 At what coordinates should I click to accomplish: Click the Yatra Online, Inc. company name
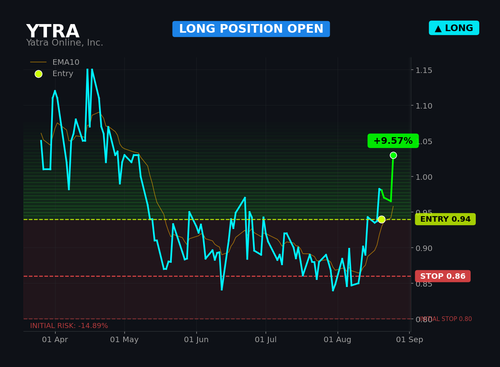(x=64, y=43)
